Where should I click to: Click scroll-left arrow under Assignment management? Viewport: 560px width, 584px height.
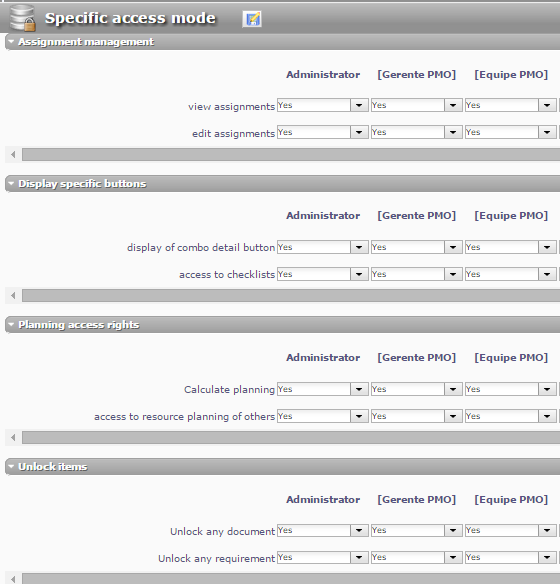(x=13, y=154)
